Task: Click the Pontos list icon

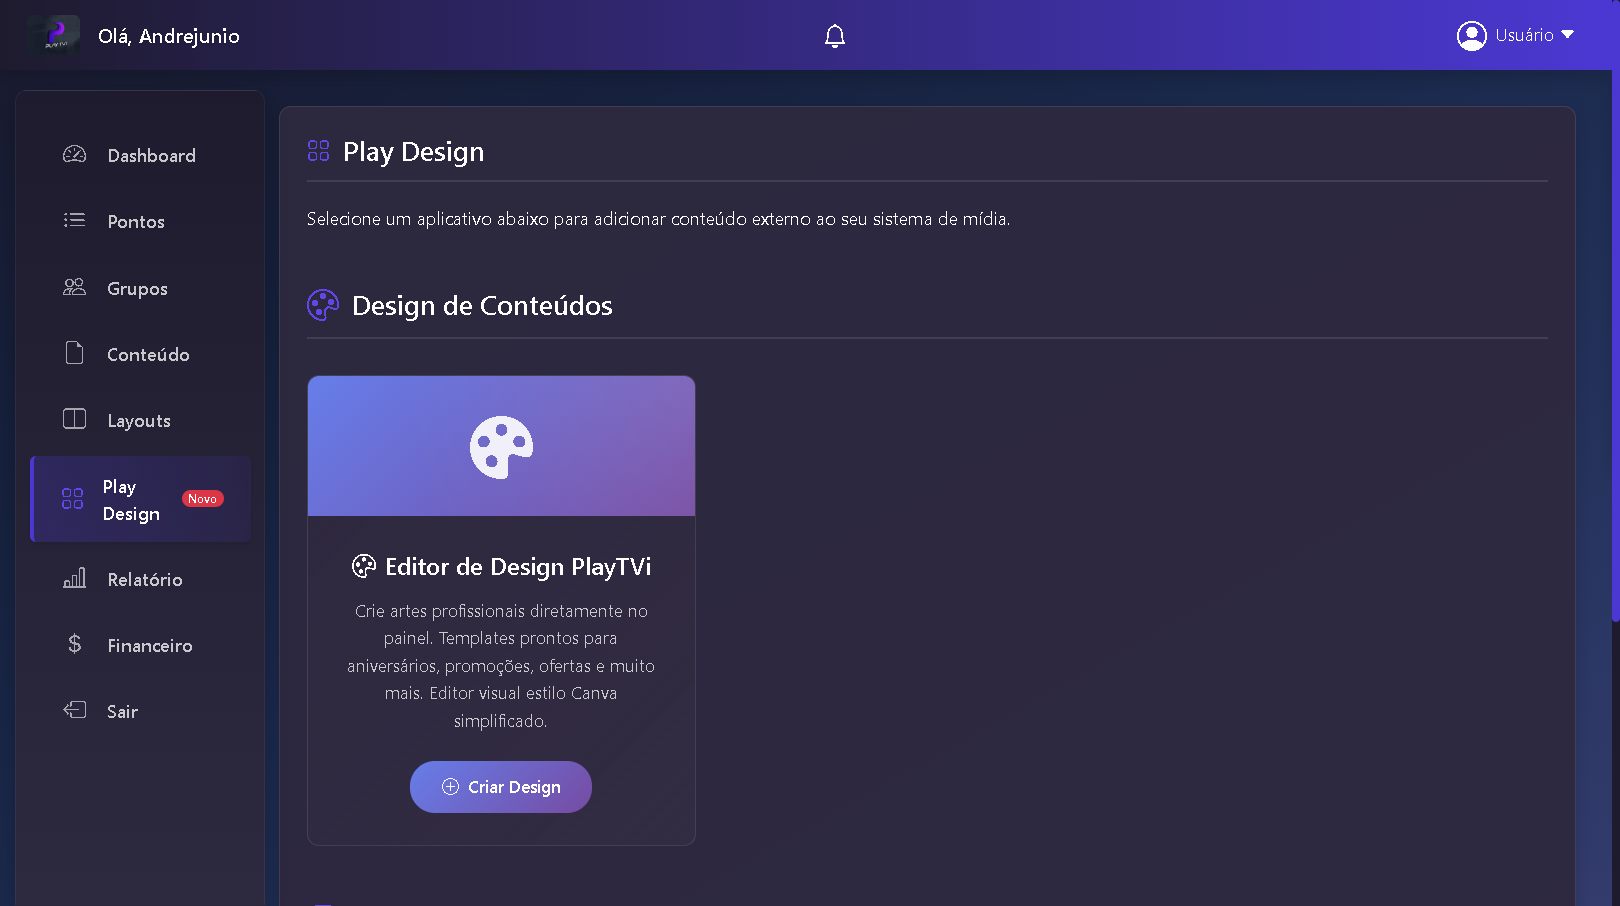Action: pyautogui.click(x=75, y=220)
